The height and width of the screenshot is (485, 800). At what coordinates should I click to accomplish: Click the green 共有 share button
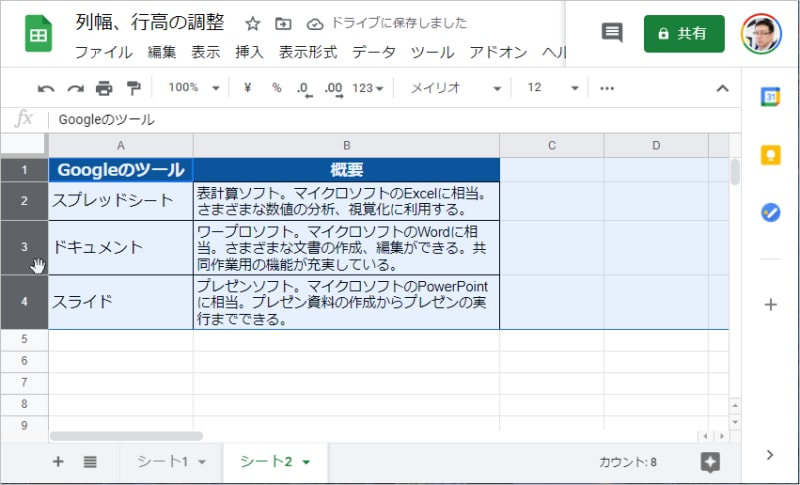(684, 34)
